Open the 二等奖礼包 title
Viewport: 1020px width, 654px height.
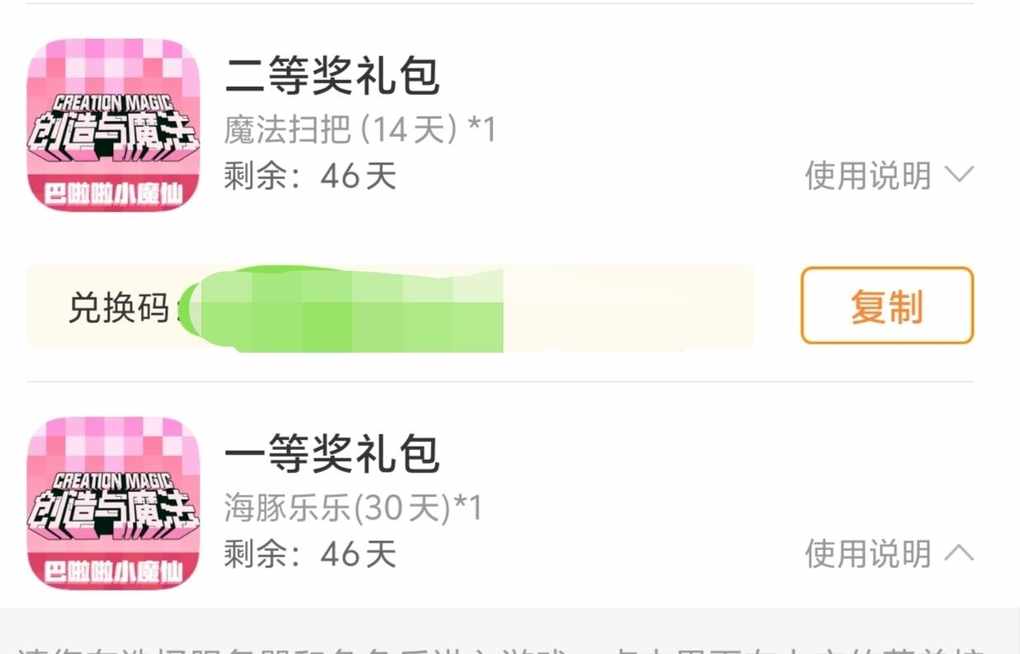coord(332,76)
